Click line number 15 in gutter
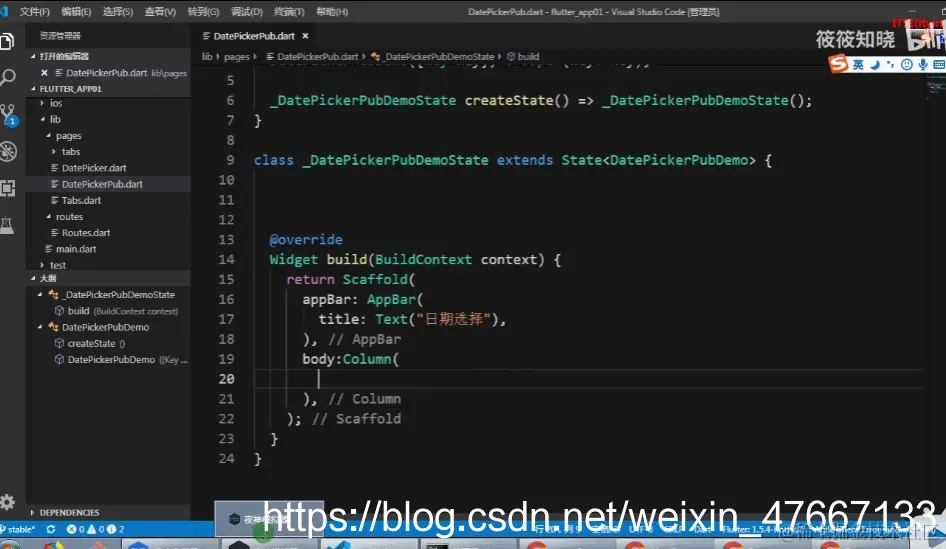Screen dimensions: 946x549 click(x=226, y=279)
